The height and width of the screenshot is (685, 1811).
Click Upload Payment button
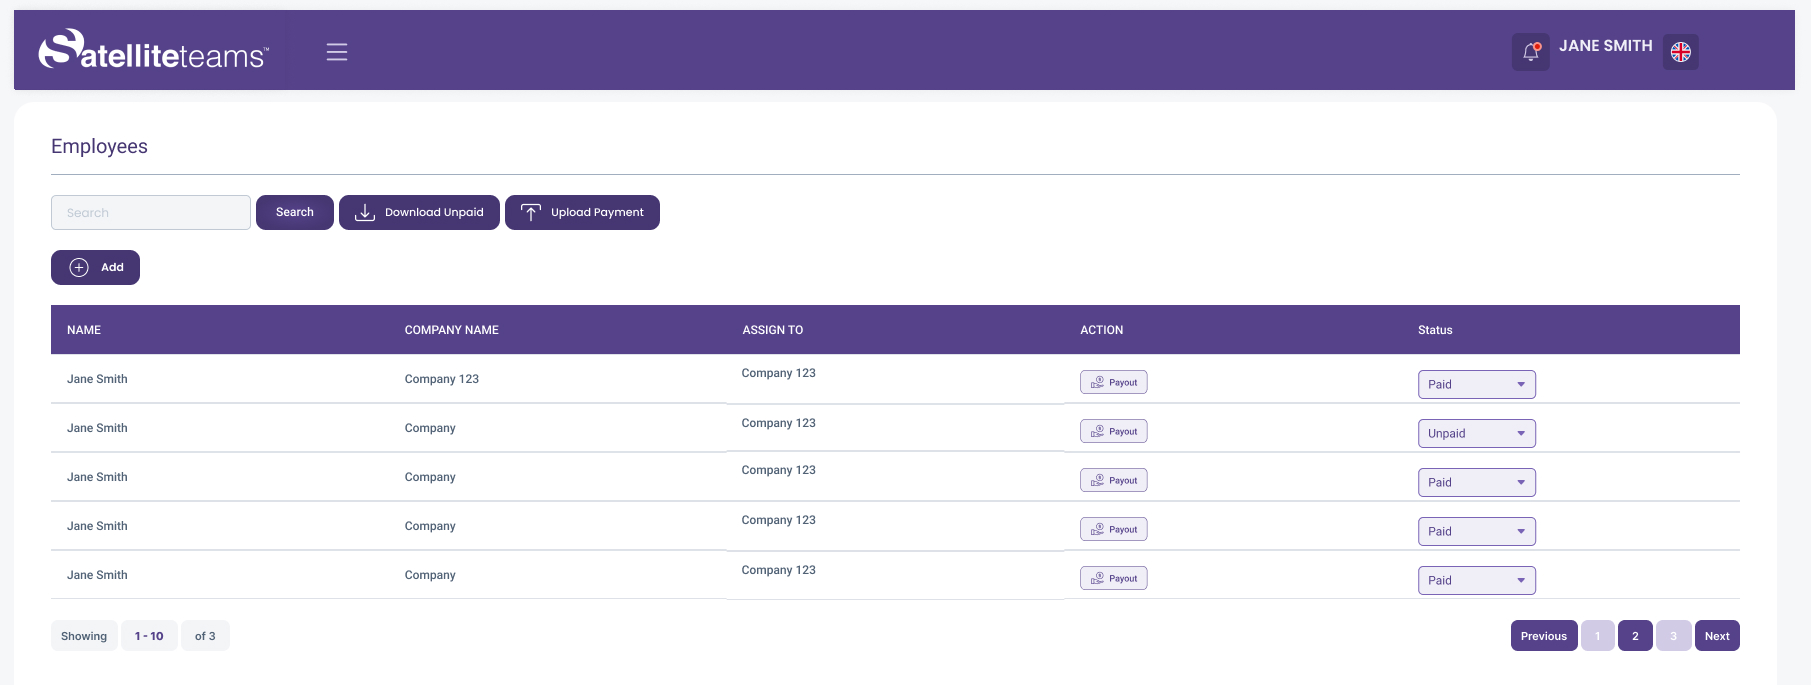click(582, 212)
